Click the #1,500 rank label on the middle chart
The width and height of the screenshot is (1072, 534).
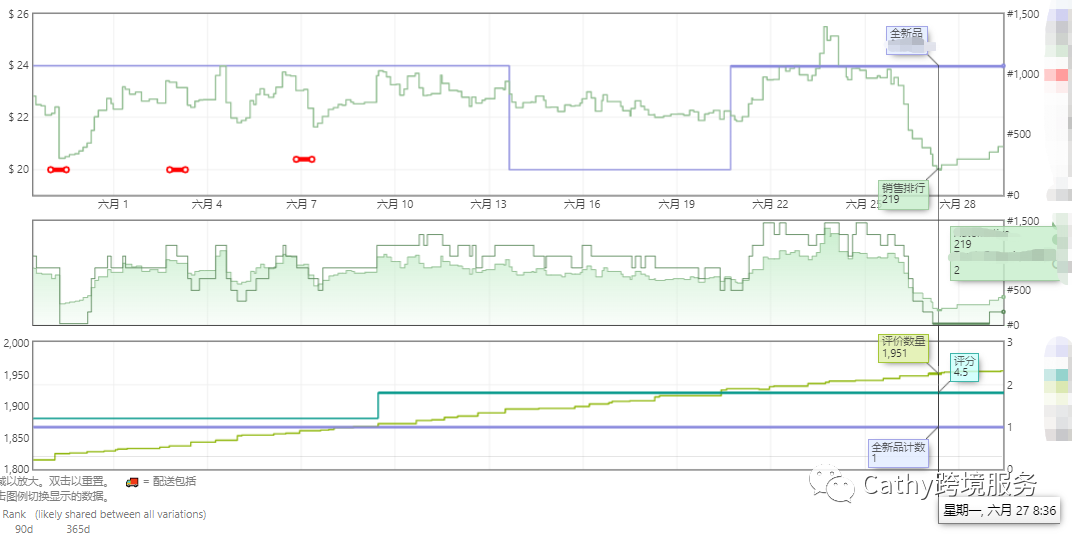1023,221
